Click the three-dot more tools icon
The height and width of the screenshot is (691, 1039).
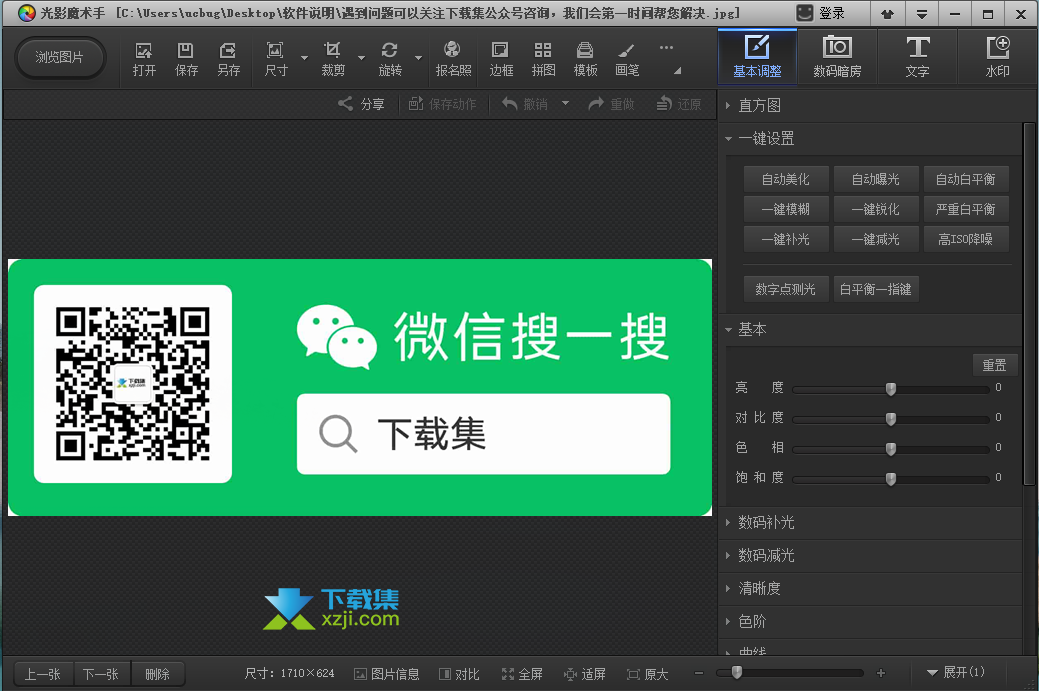point(666,48)
